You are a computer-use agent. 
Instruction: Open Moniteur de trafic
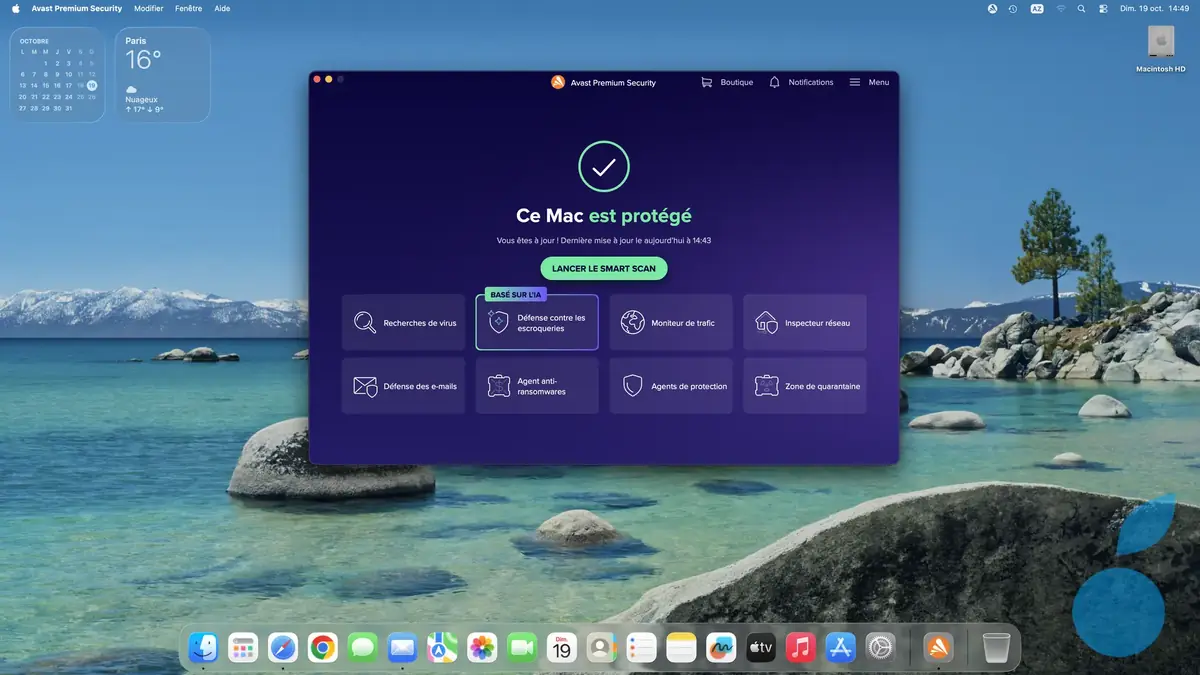tap(671, 321)
